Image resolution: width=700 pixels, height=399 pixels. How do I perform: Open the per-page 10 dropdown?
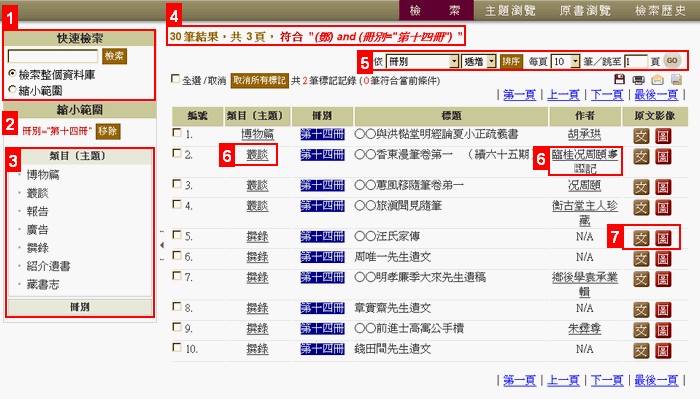[x=565, y=61]
